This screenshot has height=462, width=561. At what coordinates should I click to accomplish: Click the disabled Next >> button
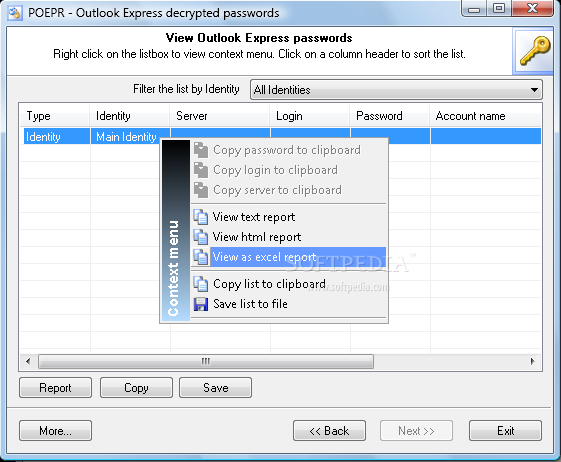click(416, 431)
